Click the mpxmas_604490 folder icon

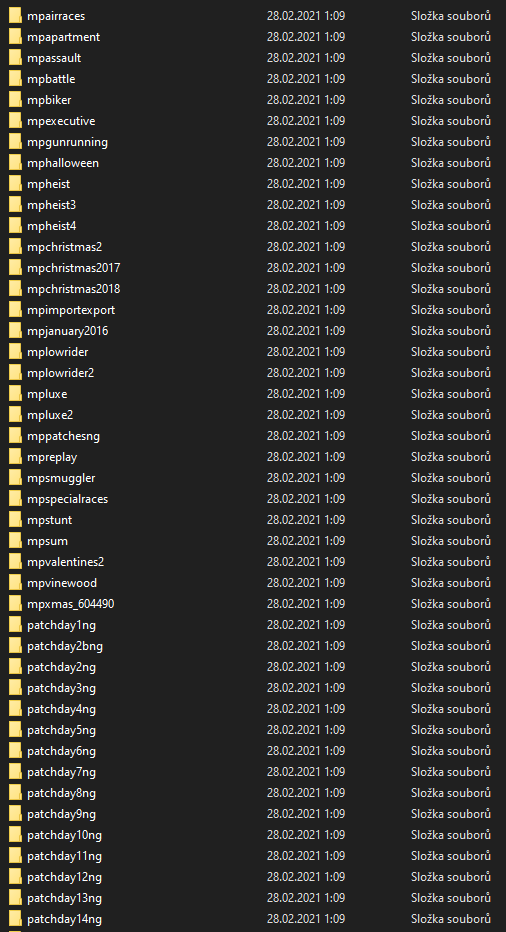[15, 604]
